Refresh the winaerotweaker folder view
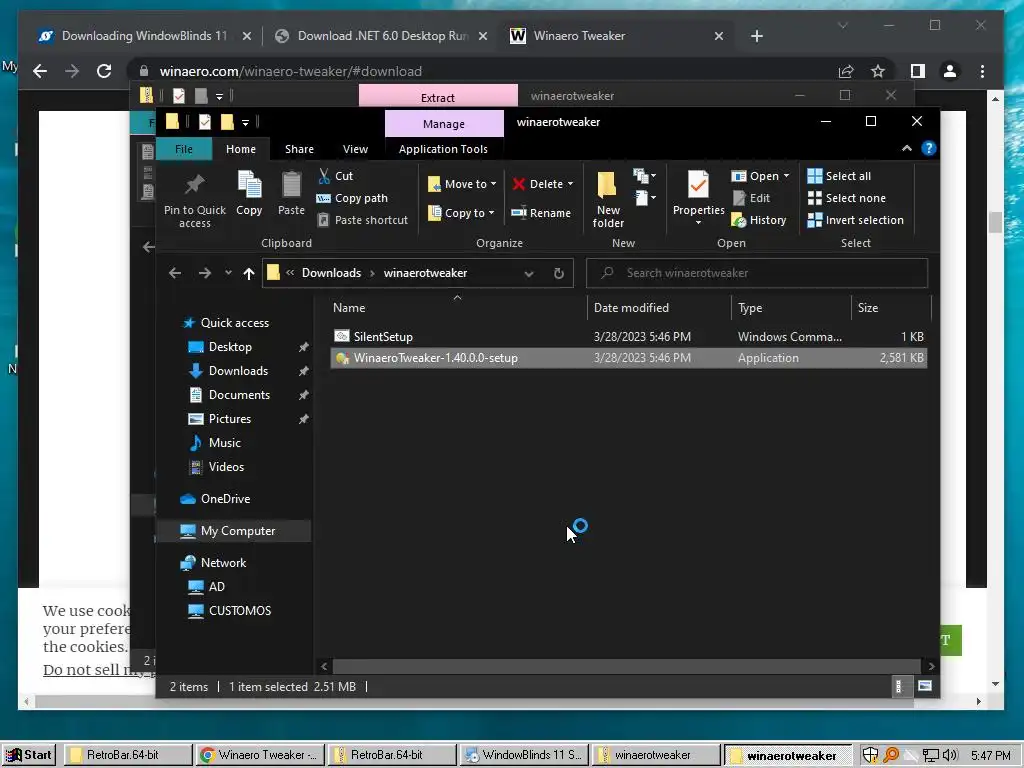The width and height of the screenshot is (1024, 768). pyautogui.click(x=559, y=273)
